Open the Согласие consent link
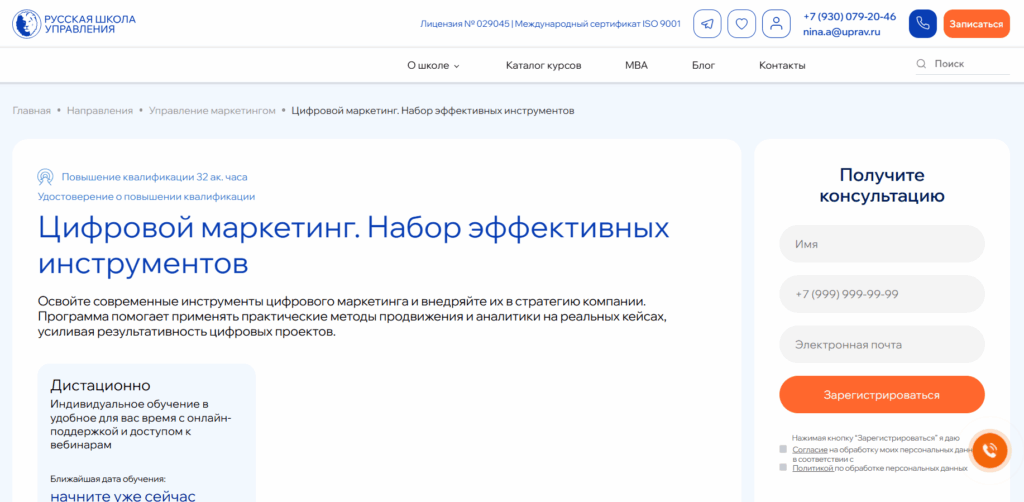1024x502 pixels. (x=810, y=450)
